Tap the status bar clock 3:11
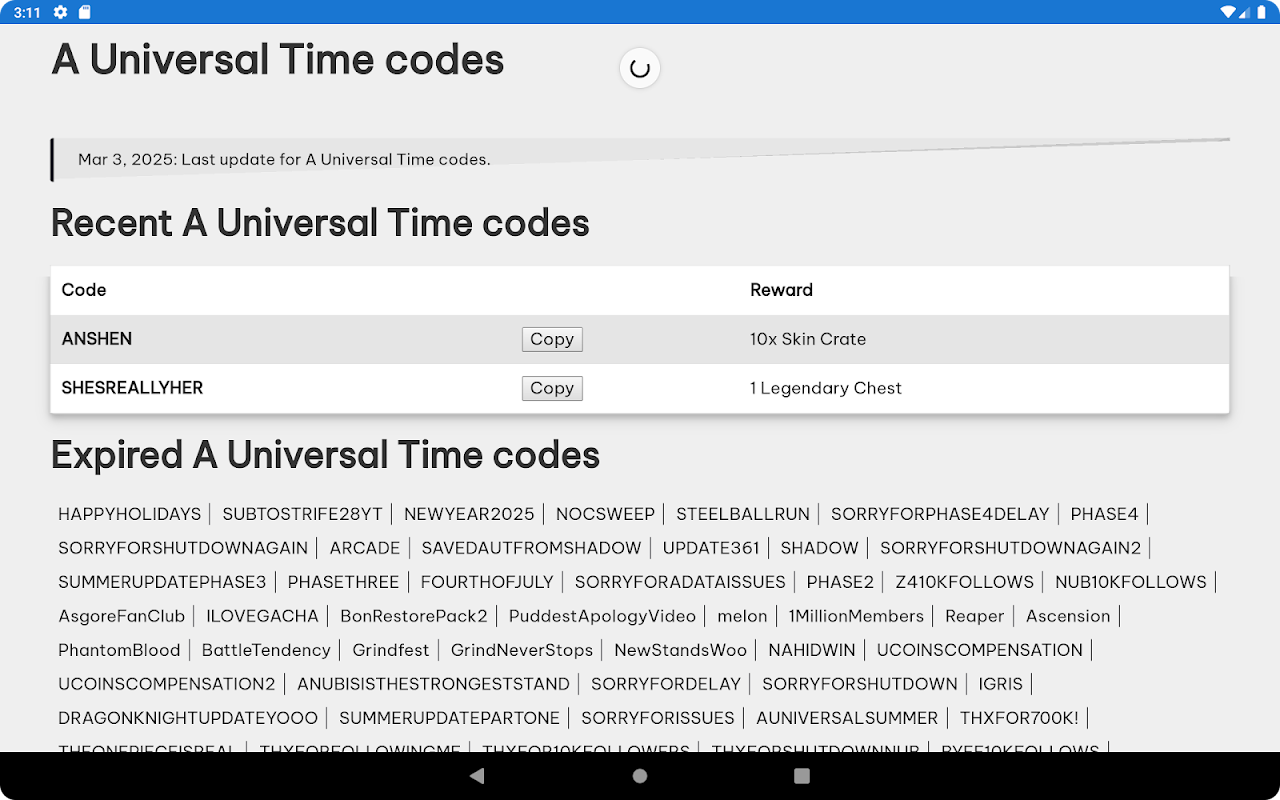Image resolution: width=1280 pixels, height=800 pixels. pyautogui.click(x=28, y=12)
